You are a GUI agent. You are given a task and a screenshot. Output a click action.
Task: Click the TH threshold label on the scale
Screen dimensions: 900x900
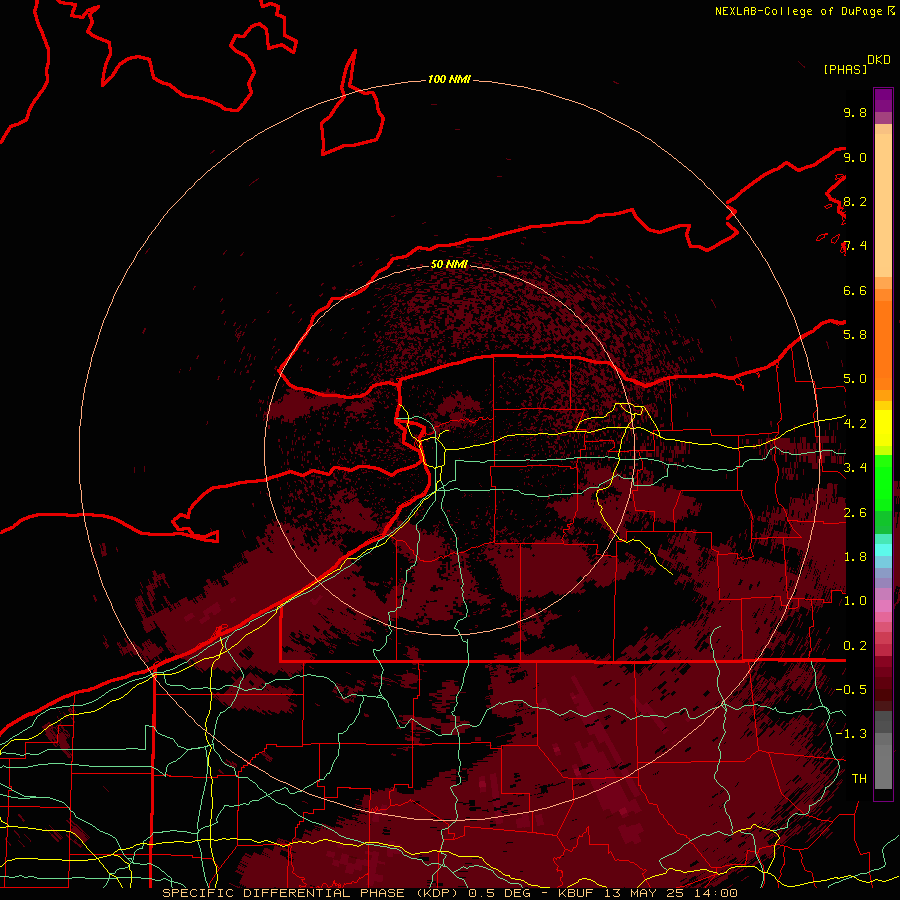tap(859, 779)
